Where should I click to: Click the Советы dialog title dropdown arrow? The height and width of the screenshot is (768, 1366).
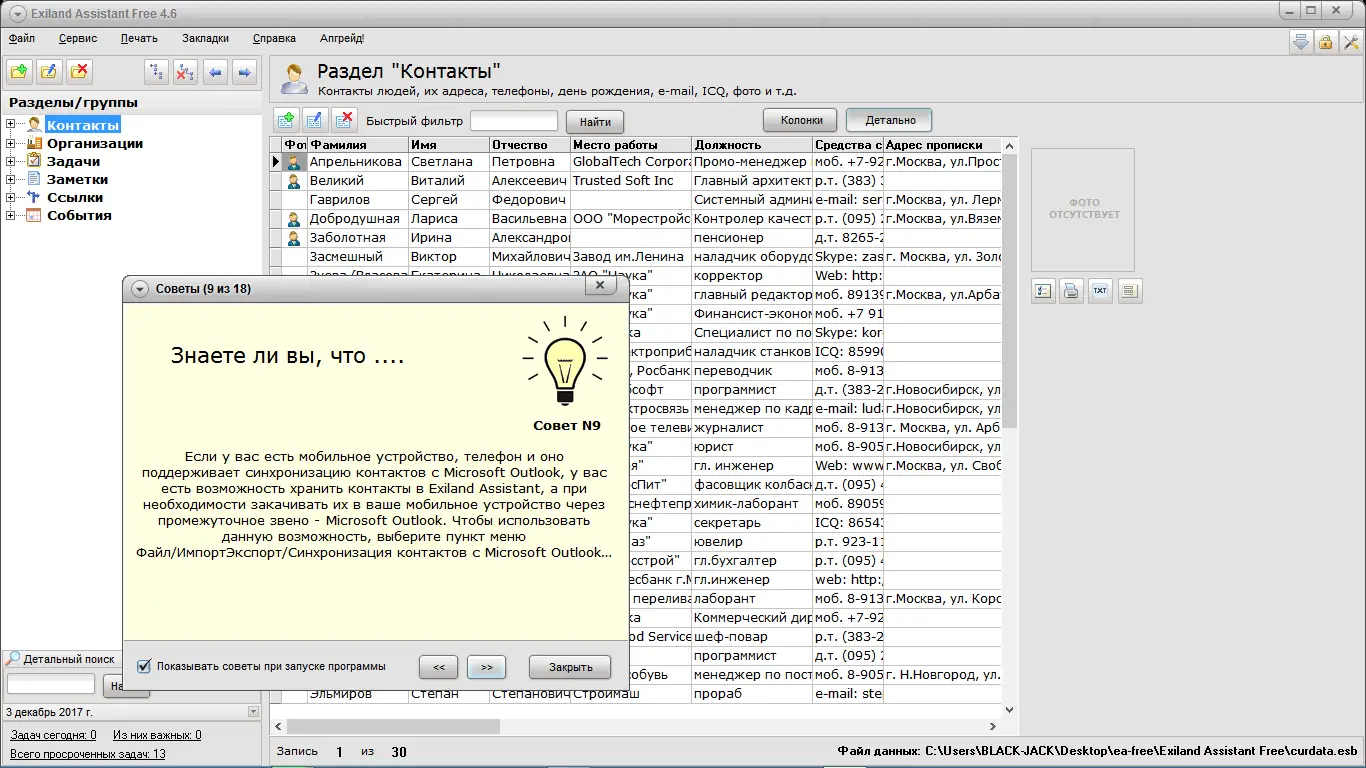click(139, 288)
